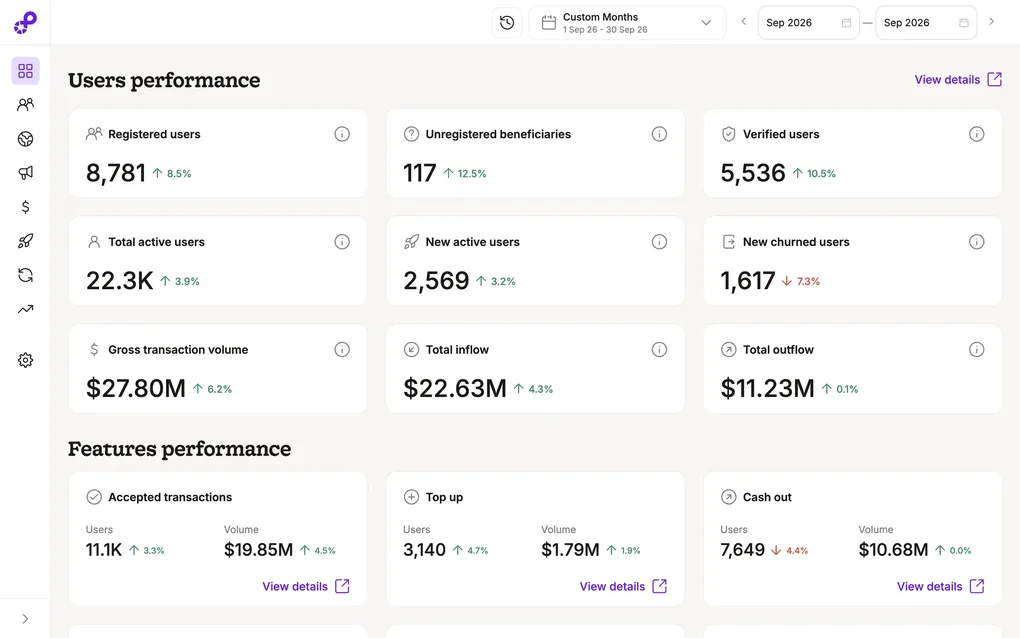Click calendar icon in second Sep 2026 field

[964, 23]
